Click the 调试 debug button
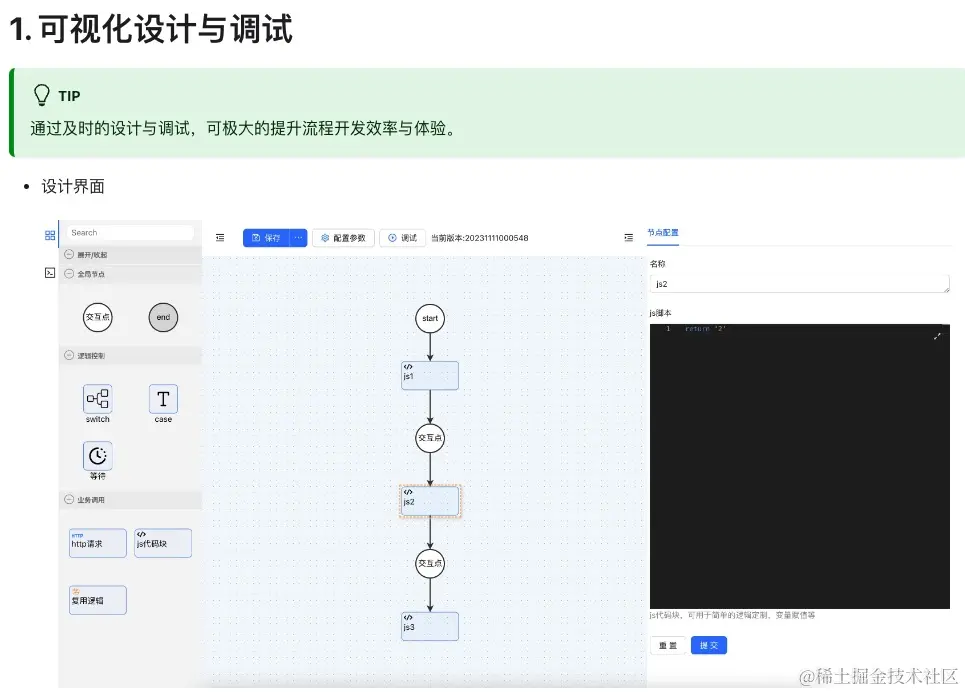The height and width of the screenshot is (693, 965). (402, 237)
